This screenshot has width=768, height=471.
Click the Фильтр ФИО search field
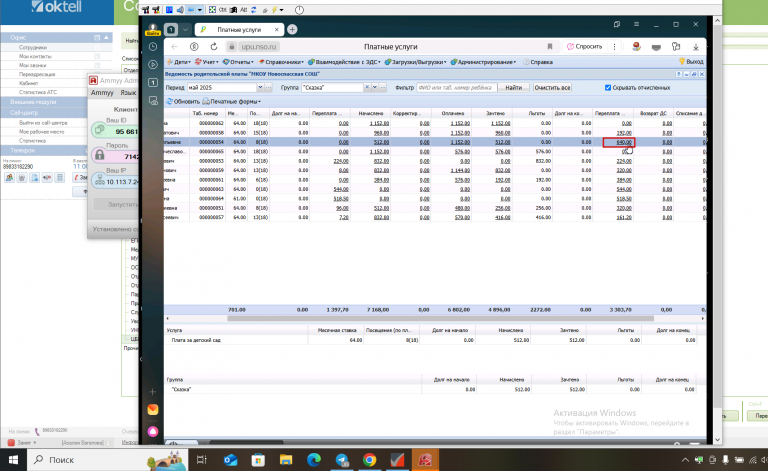pos(456,88)
